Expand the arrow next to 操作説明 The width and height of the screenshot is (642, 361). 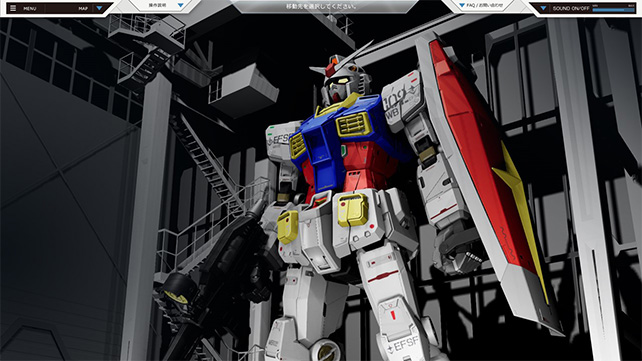point(181,5)
